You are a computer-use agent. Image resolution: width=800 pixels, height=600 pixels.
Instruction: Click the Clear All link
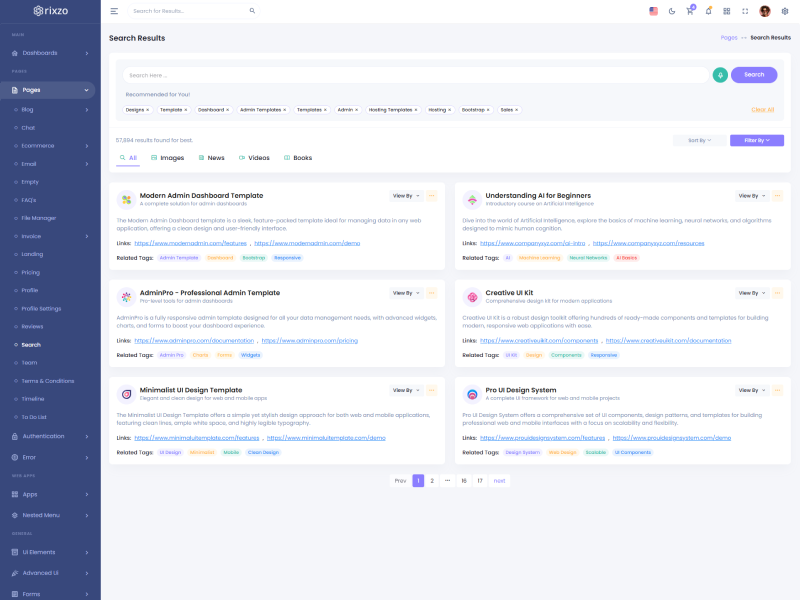point(762,110)
